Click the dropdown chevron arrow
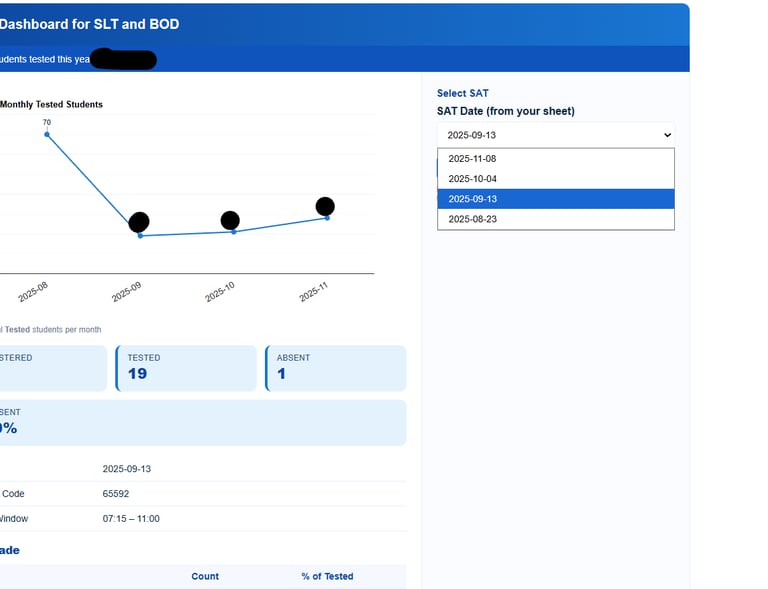The width and height of the screenshot is (768, 589). [667, 135]
